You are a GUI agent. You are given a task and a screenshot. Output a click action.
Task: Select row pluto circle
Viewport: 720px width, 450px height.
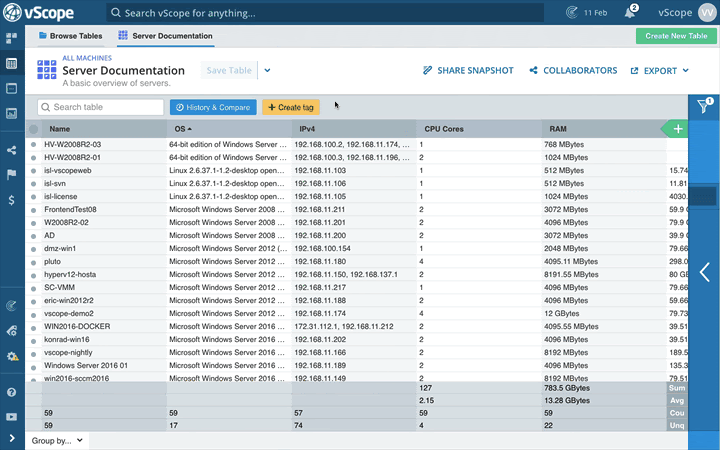tap(34, 262)
